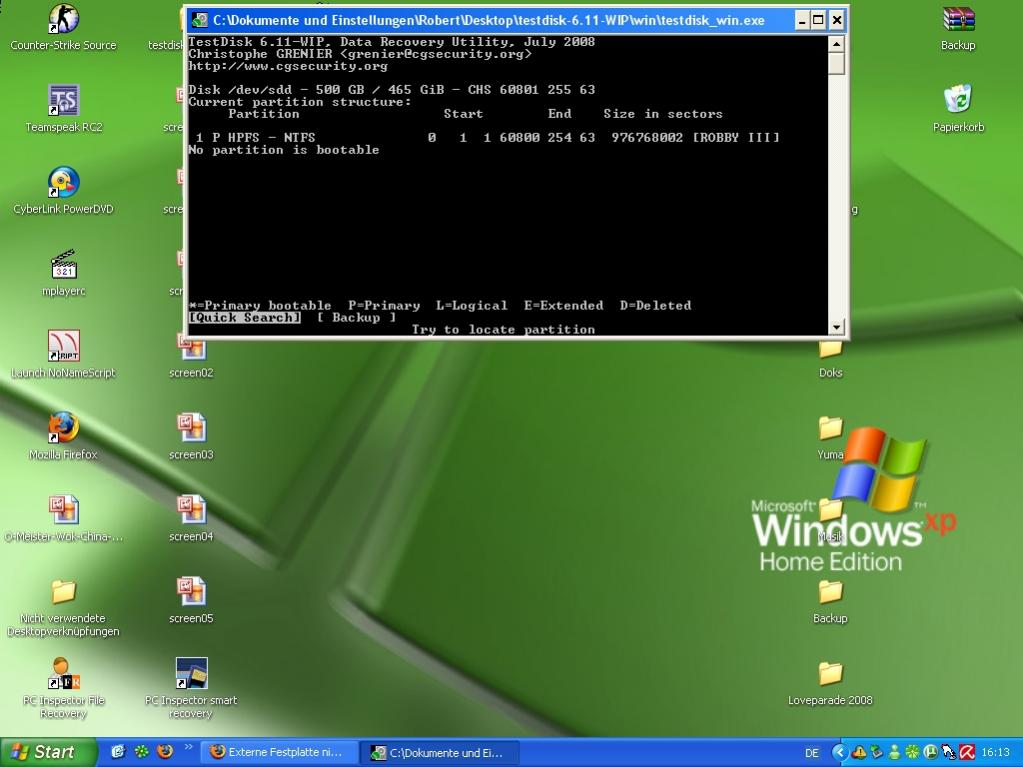Click the Disk /dev/sdd 500 GB line

coord(391,90)
